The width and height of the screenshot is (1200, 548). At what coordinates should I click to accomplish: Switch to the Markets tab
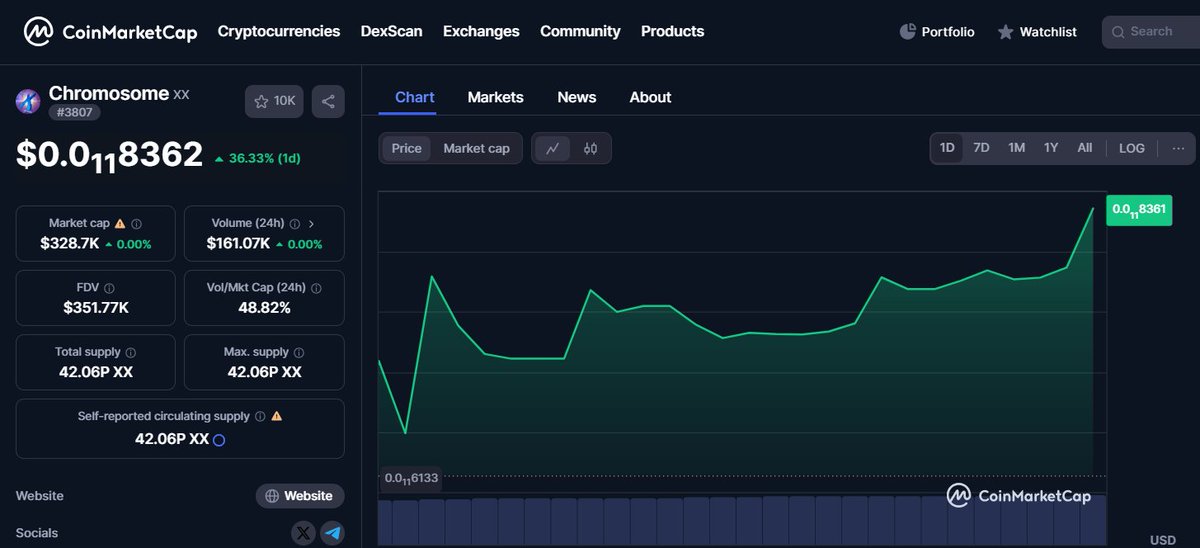(495, 97)
